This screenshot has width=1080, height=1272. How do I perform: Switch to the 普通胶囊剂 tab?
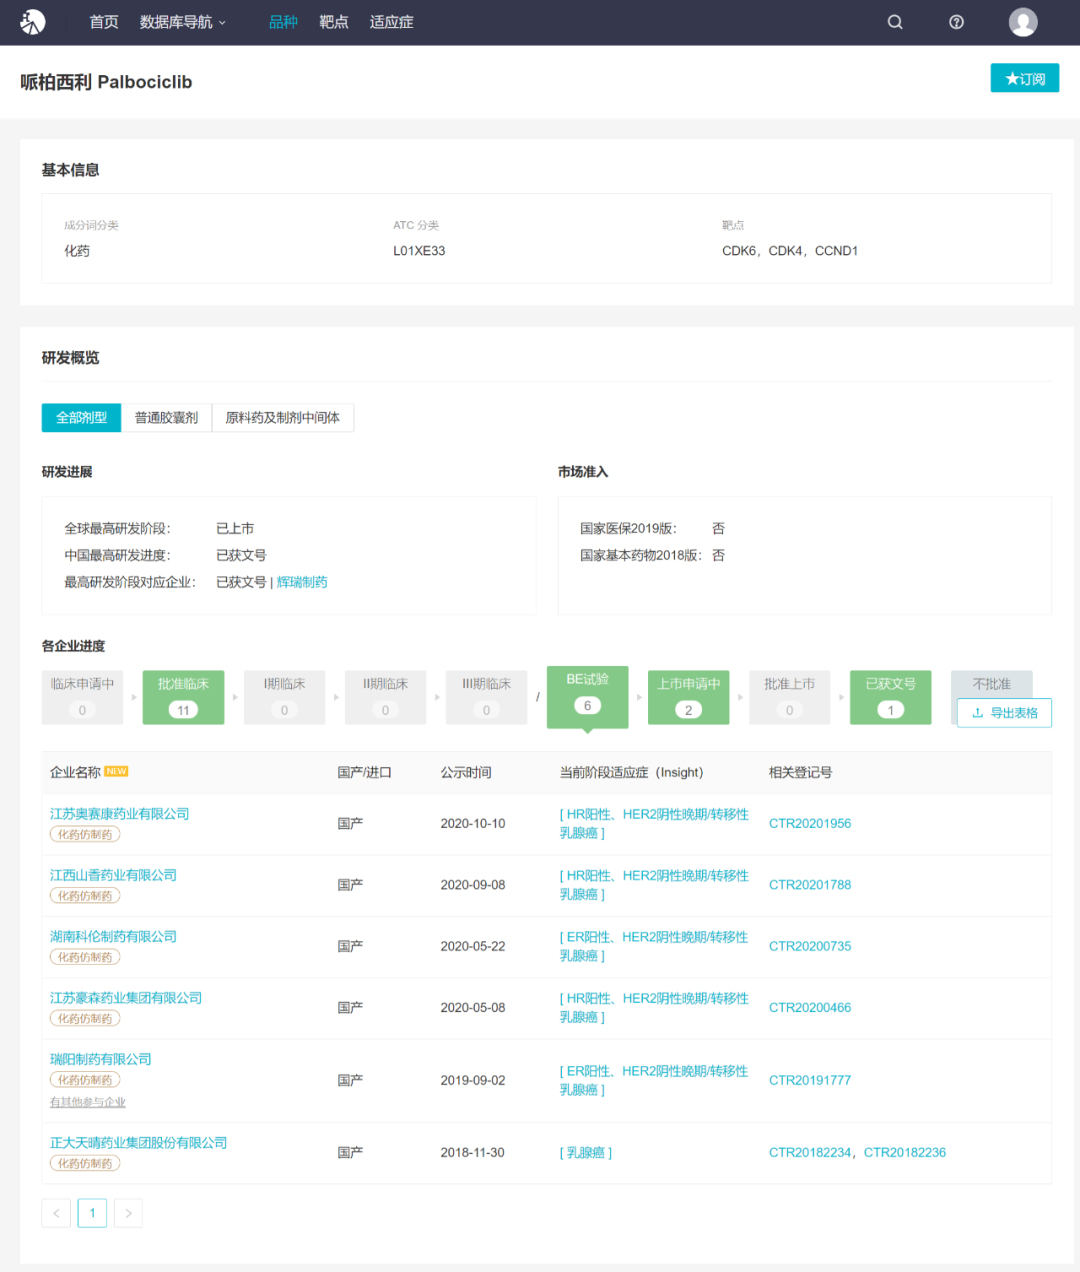[x=166, y=418]
